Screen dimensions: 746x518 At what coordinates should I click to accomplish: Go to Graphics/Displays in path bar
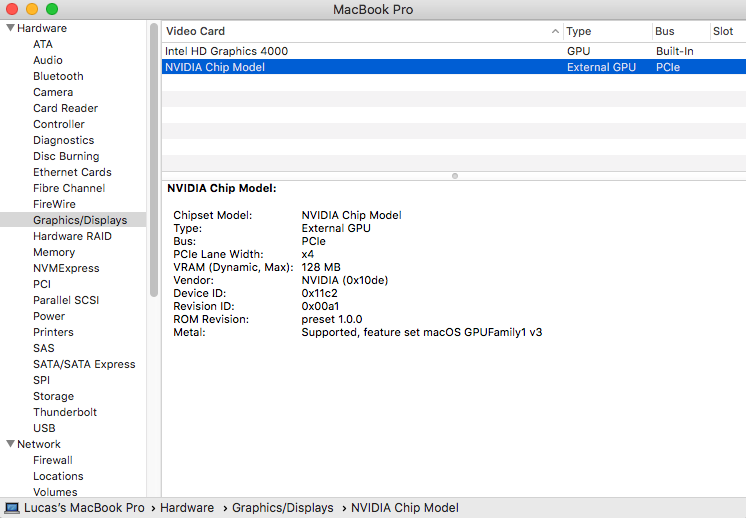[x=283, y=508]
